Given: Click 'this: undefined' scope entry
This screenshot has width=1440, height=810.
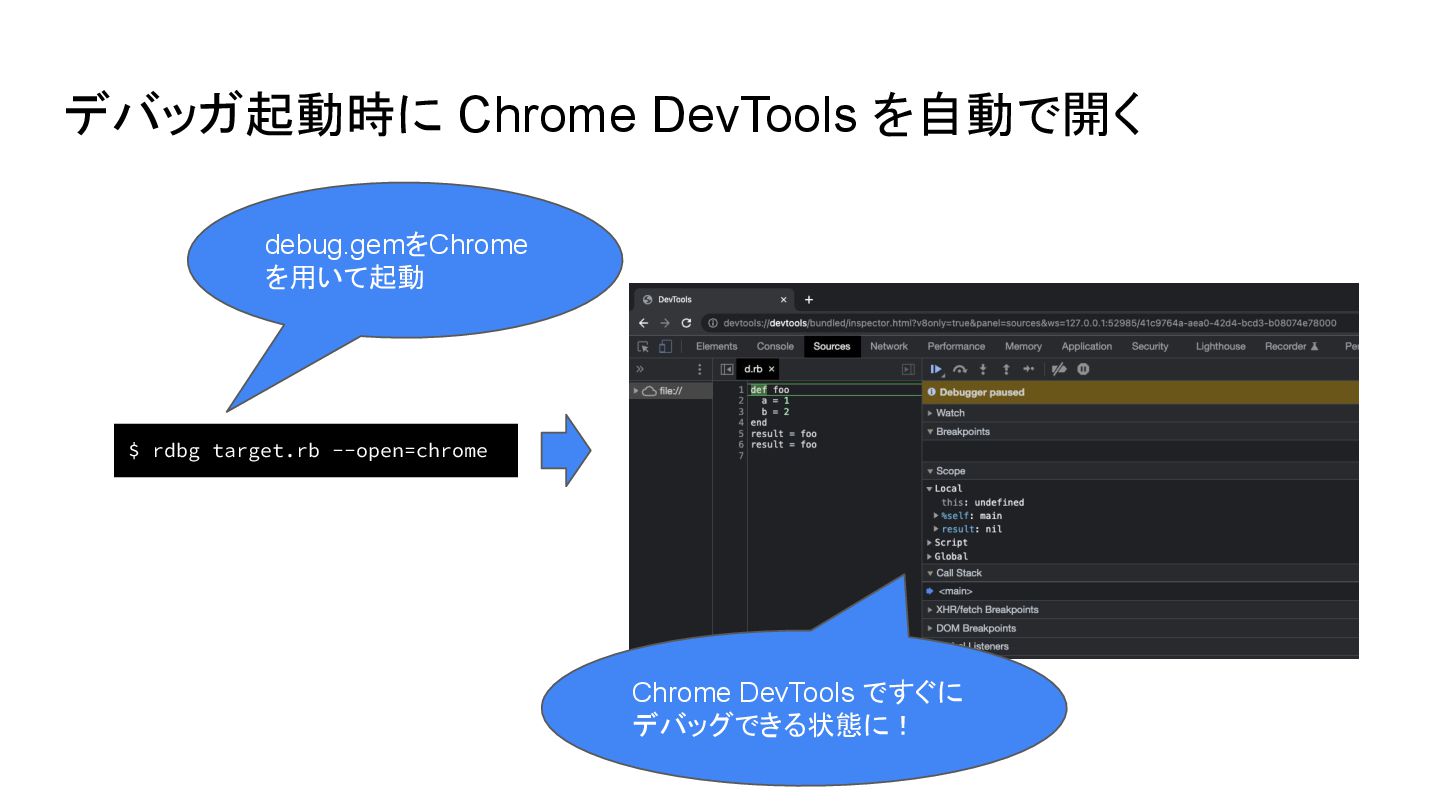Looking at the screenshot, I should (982, 502).
